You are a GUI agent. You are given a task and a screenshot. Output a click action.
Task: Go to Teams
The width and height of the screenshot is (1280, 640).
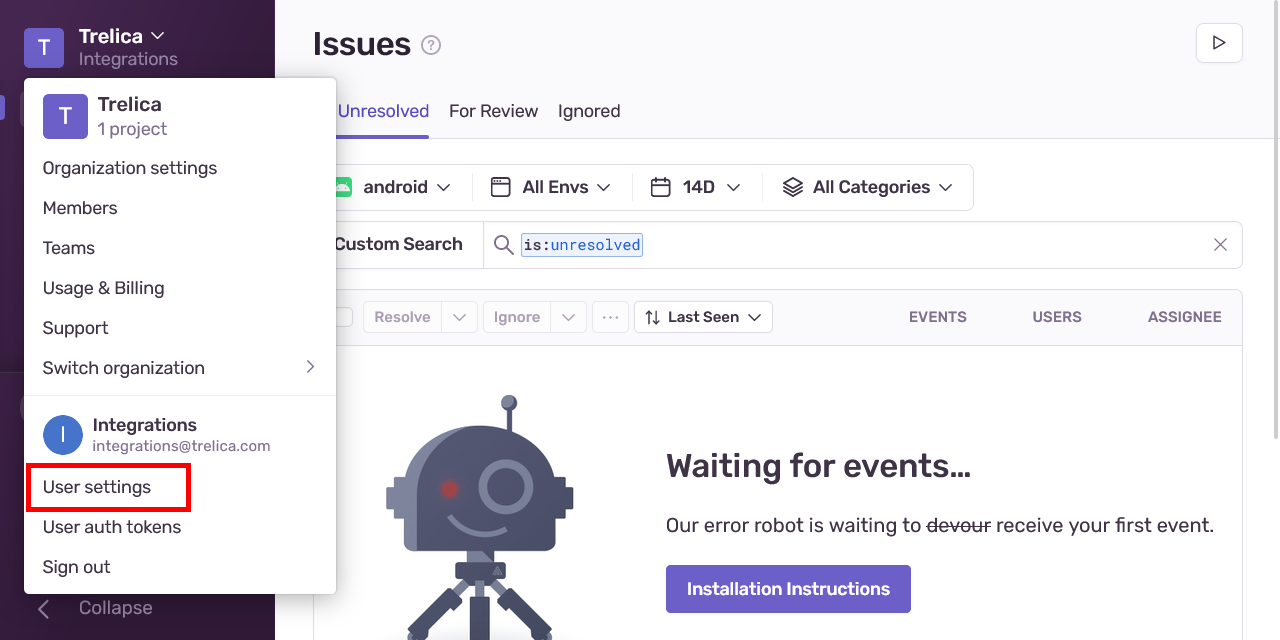(x=69, y=248)
